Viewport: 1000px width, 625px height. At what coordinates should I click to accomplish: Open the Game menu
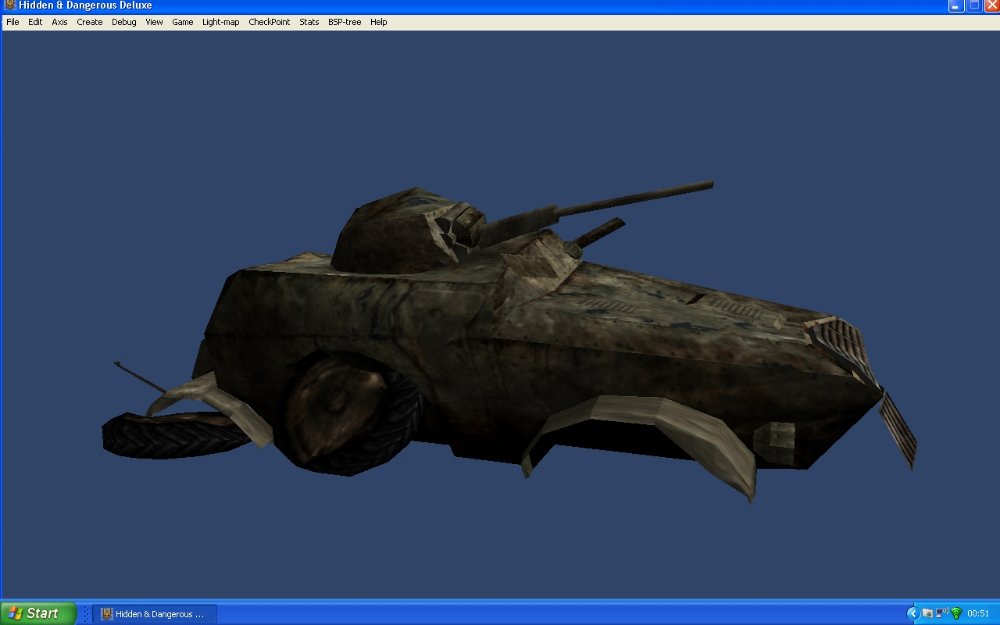[182, 22]
